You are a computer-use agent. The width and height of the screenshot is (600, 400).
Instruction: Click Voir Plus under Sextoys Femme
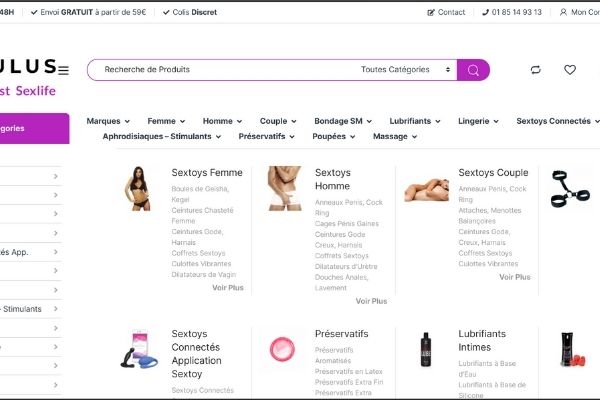tap(228, 287)
